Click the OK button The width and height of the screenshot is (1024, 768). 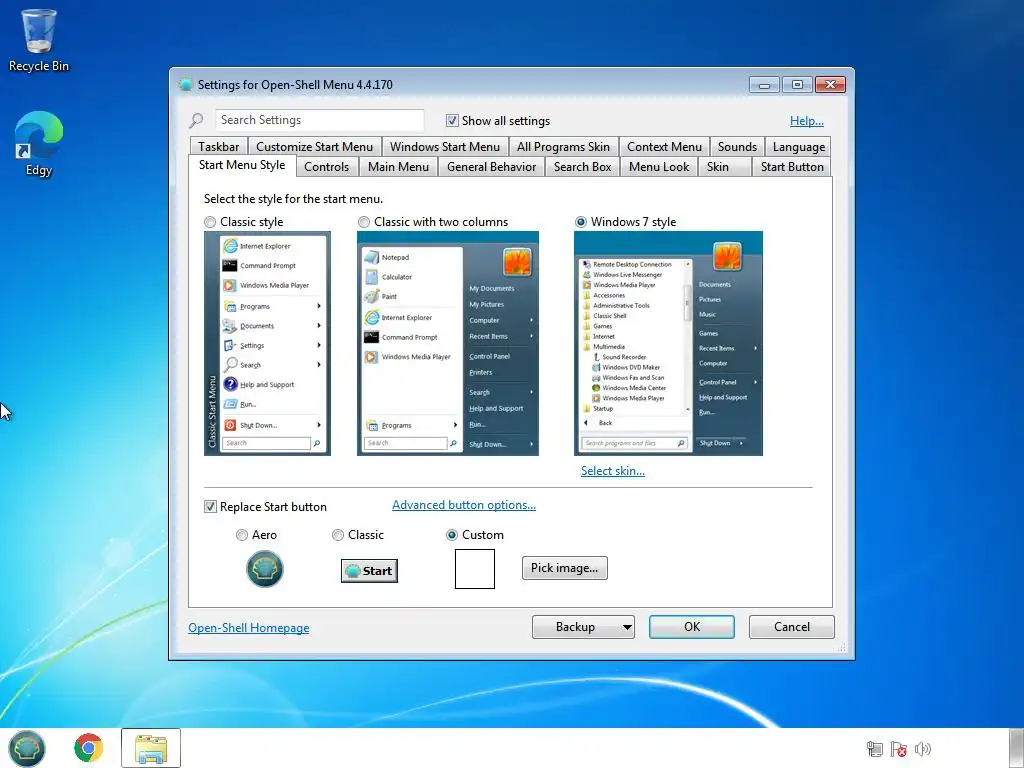tap(692, 627)
